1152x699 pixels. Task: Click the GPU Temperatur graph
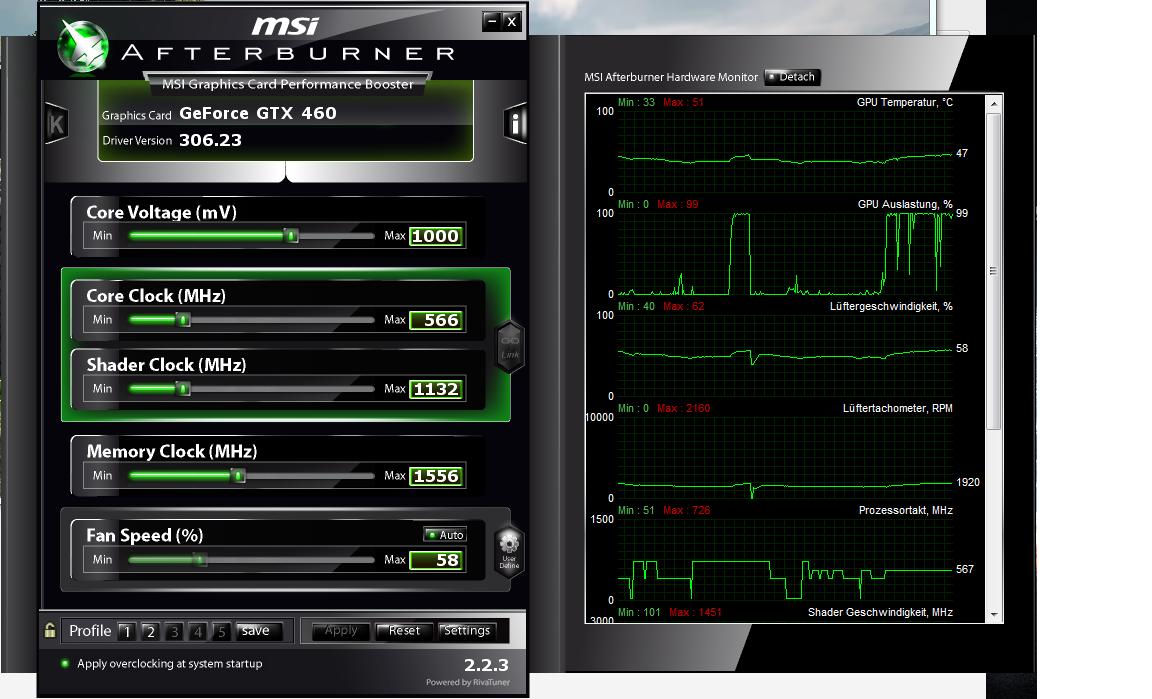[x=785, y=152]
